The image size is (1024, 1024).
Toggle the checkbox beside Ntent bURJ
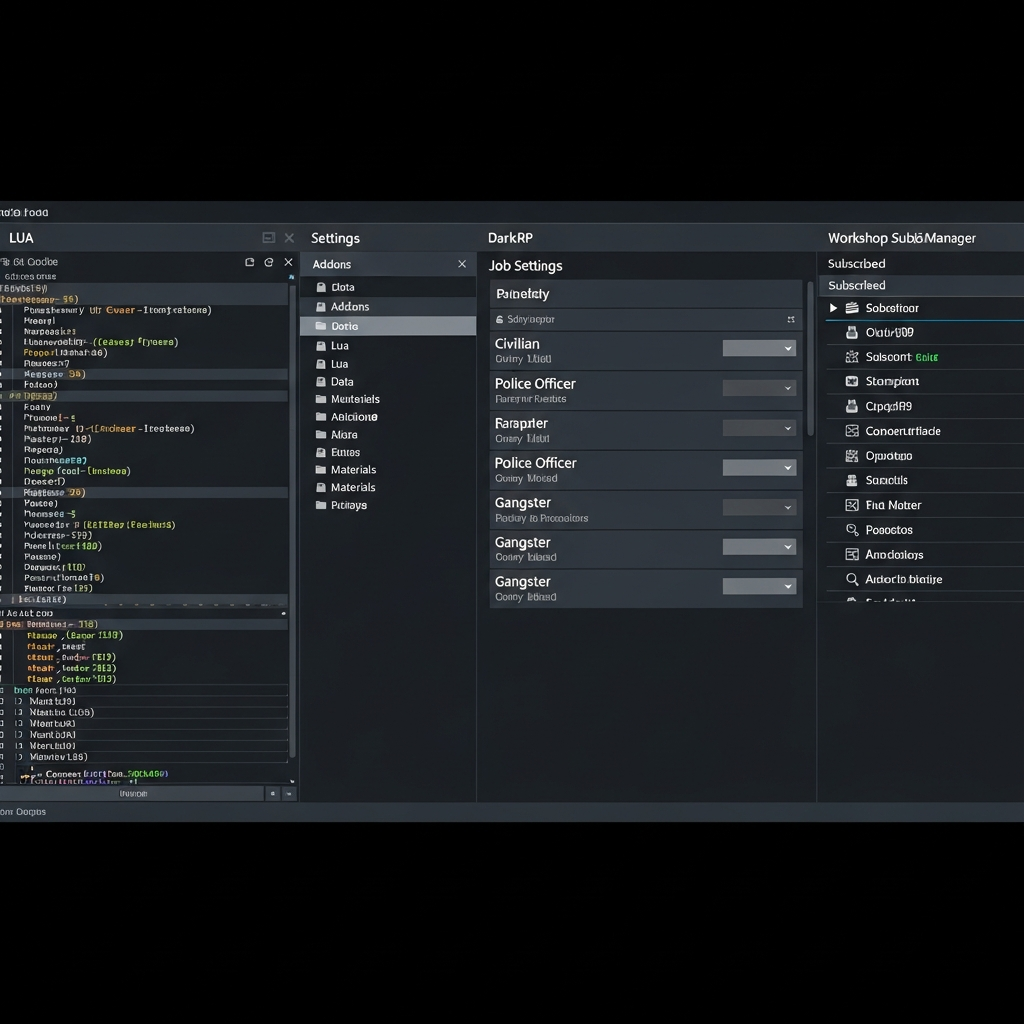click(19, 724)
